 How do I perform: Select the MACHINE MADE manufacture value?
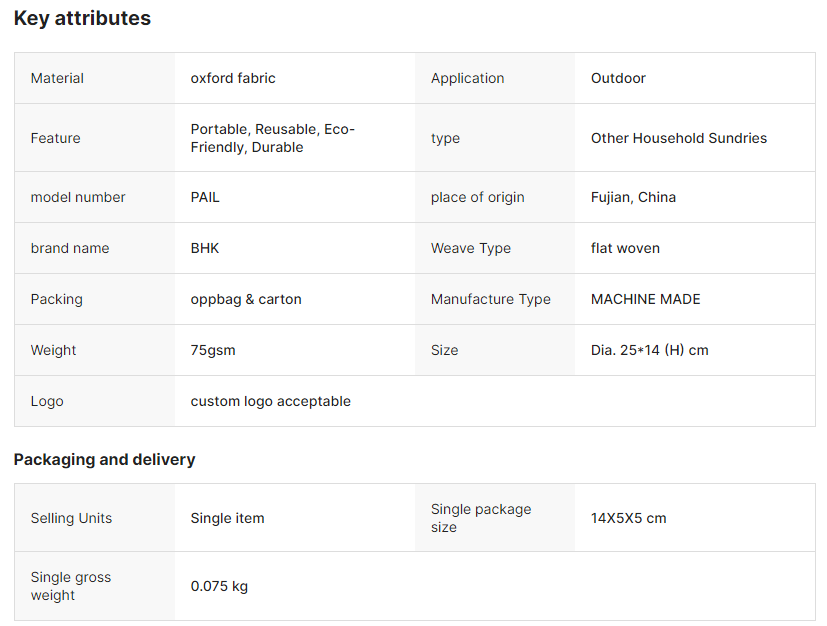click(x=645, y=299)
